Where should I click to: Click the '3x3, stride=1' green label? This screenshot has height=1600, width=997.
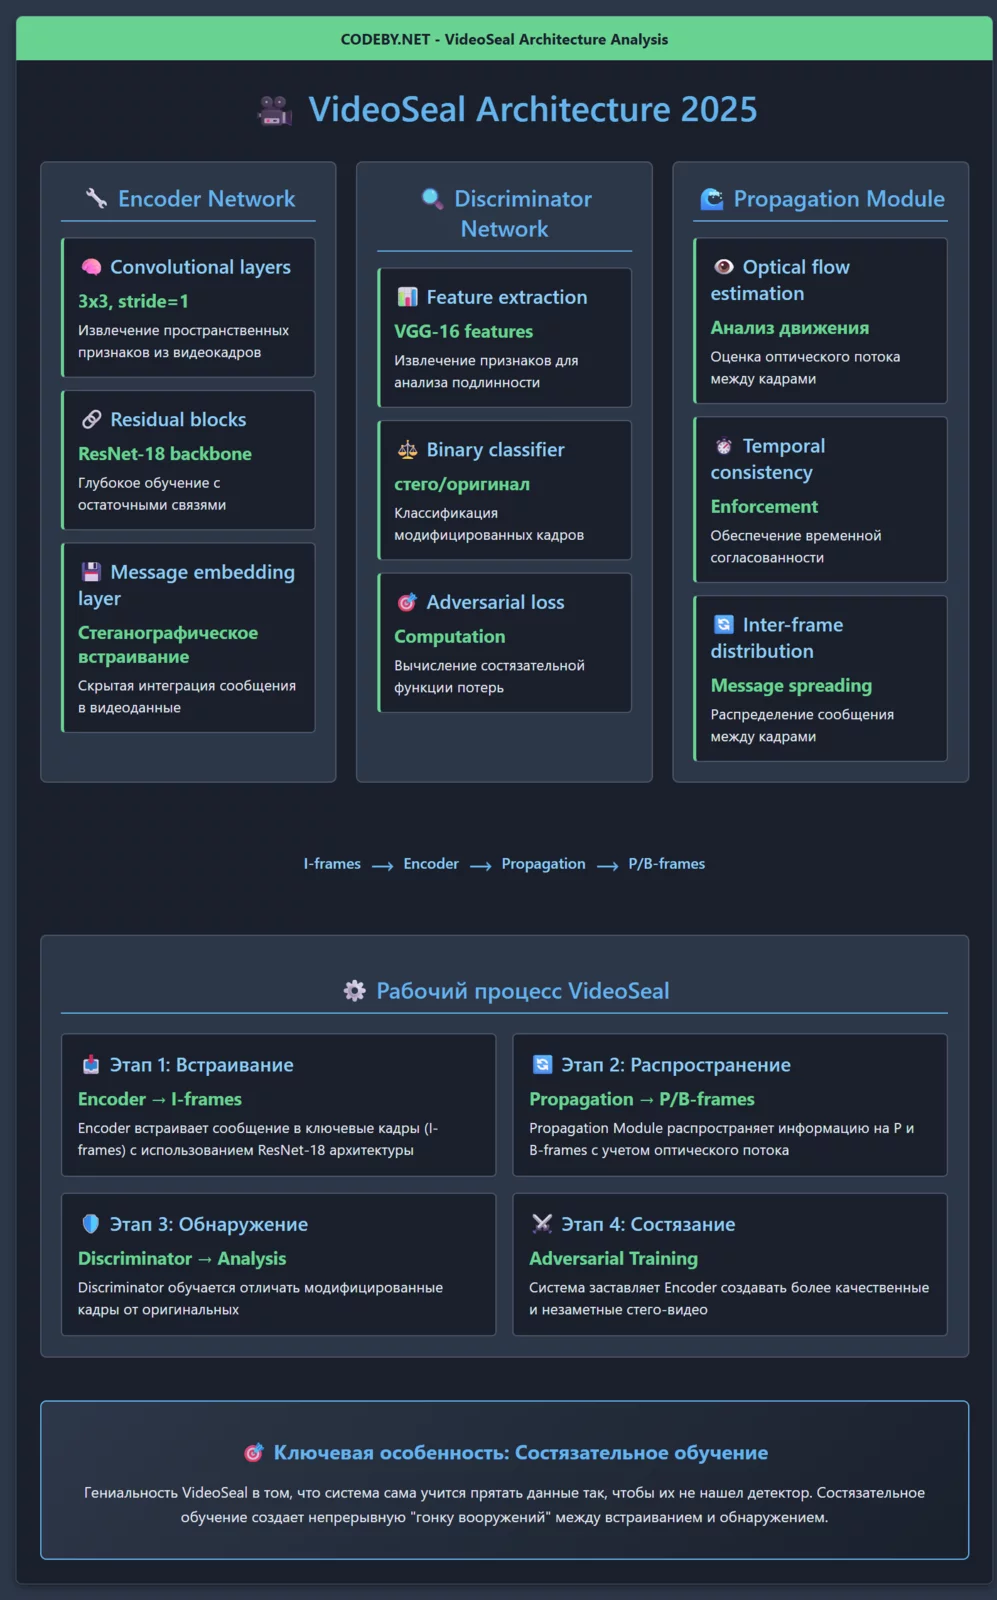pos(133,301)
